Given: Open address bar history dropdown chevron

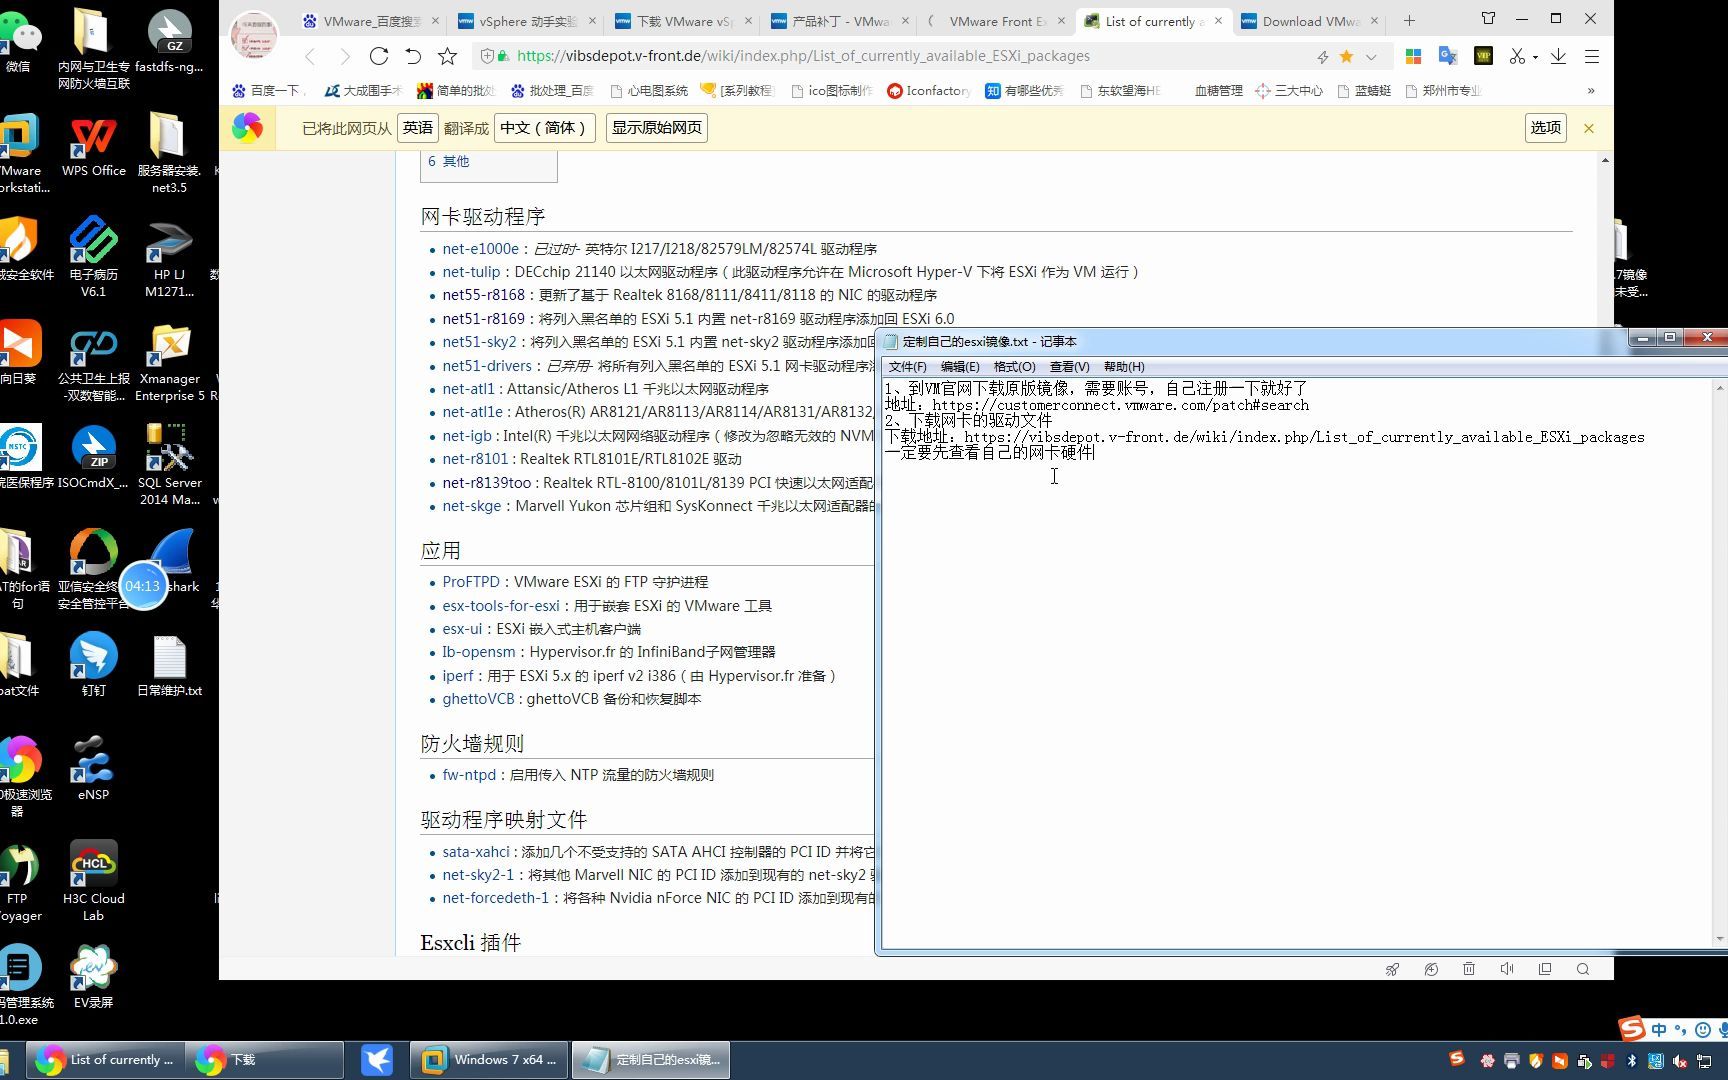Looking at the screenshot, I should point(1371,57).
